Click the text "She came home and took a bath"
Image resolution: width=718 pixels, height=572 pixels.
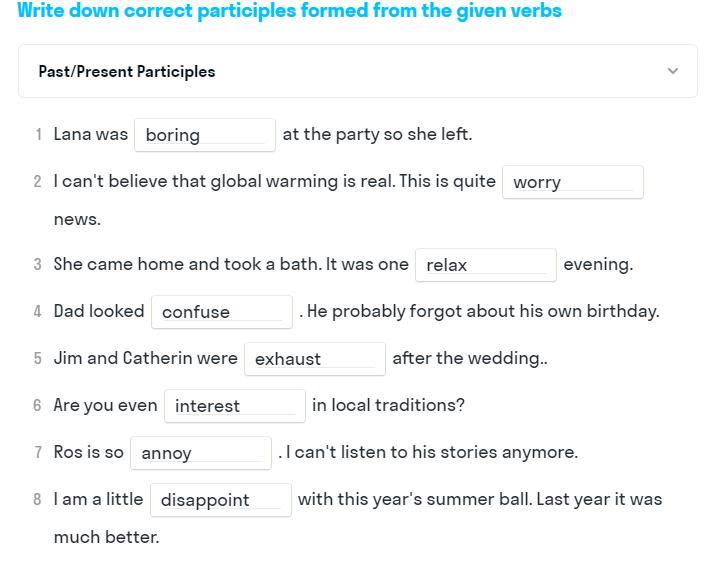(x=231, y=264)
